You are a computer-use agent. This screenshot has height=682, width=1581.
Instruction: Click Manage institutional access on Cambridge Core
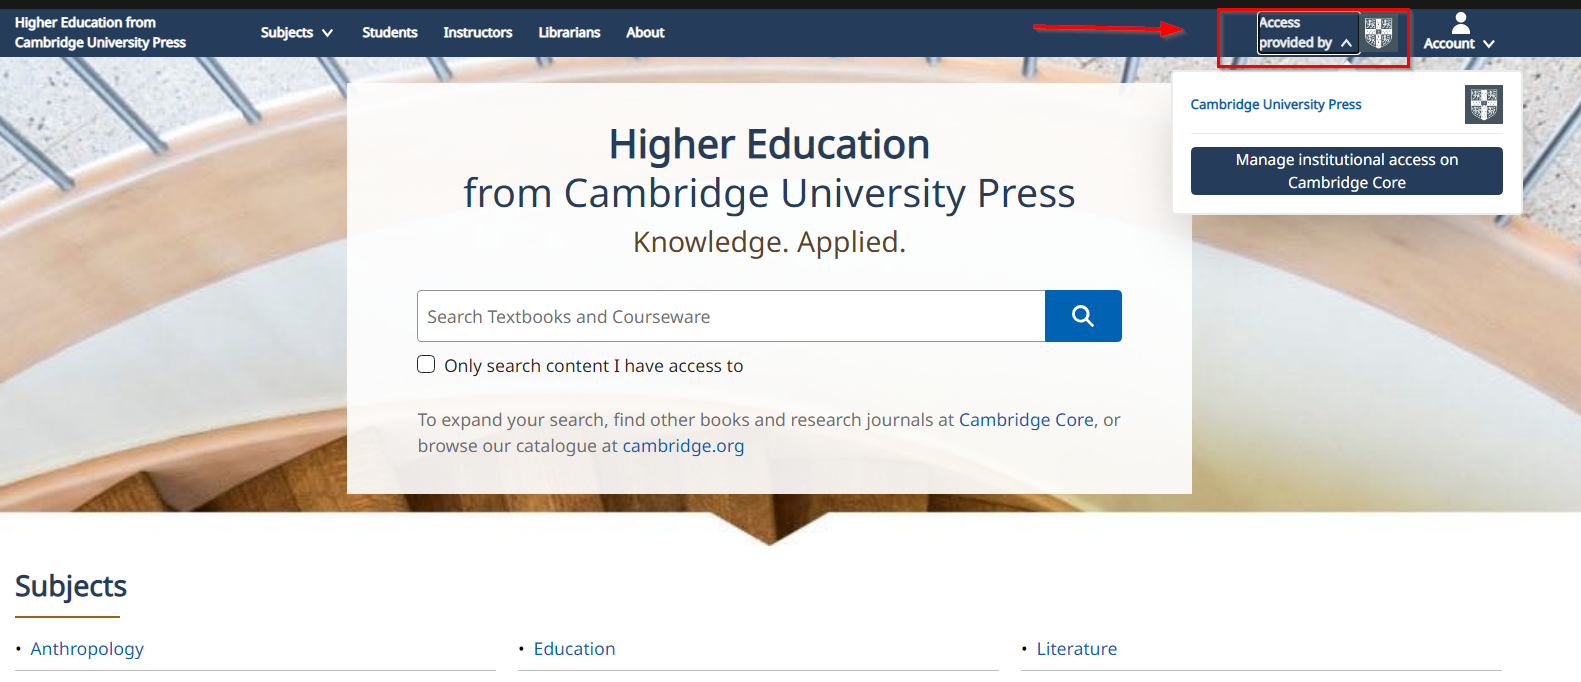(x=1346, y=171)
